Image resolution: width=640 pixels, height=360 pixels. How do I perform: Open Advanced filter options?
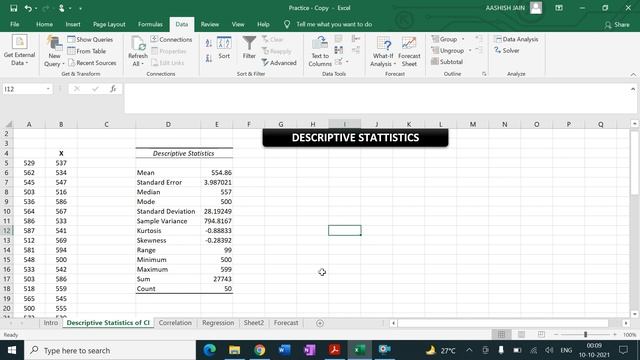(279, 63)
